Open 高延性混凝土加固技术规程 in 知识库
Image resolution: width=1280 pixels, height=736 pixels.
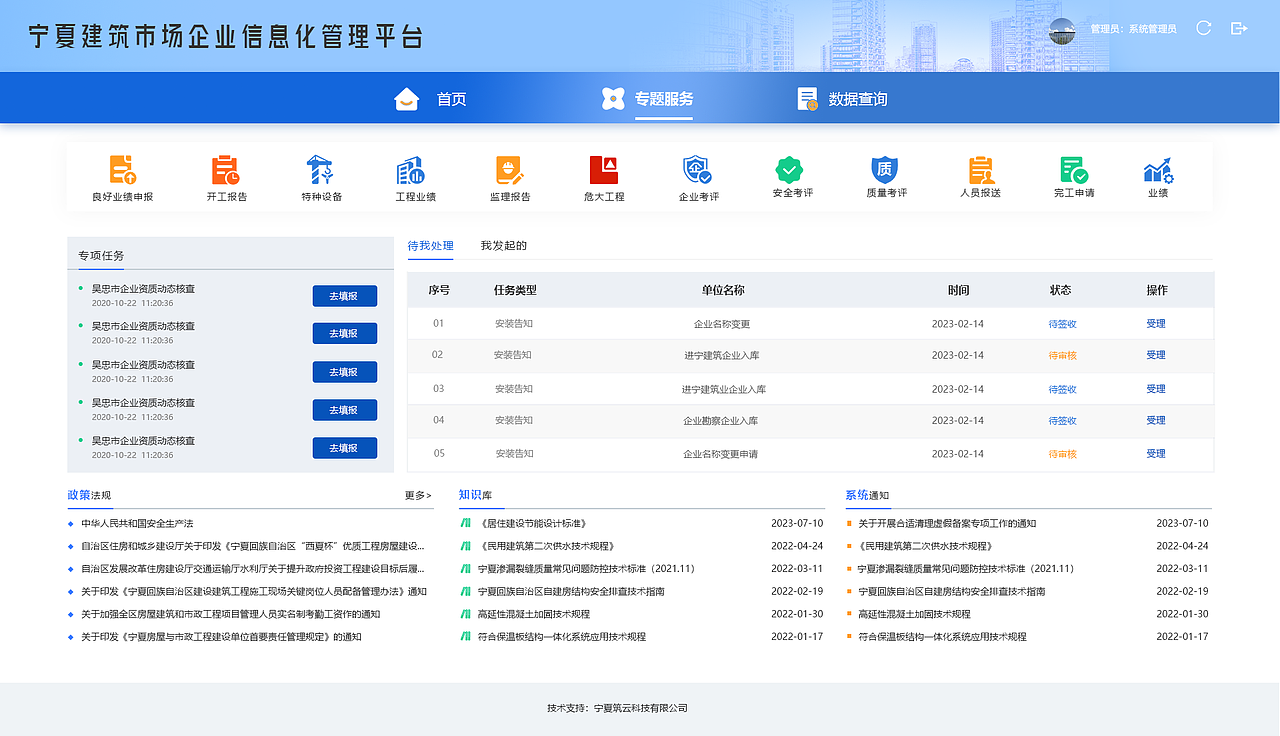pyautogui.click(x=534, y=614)
